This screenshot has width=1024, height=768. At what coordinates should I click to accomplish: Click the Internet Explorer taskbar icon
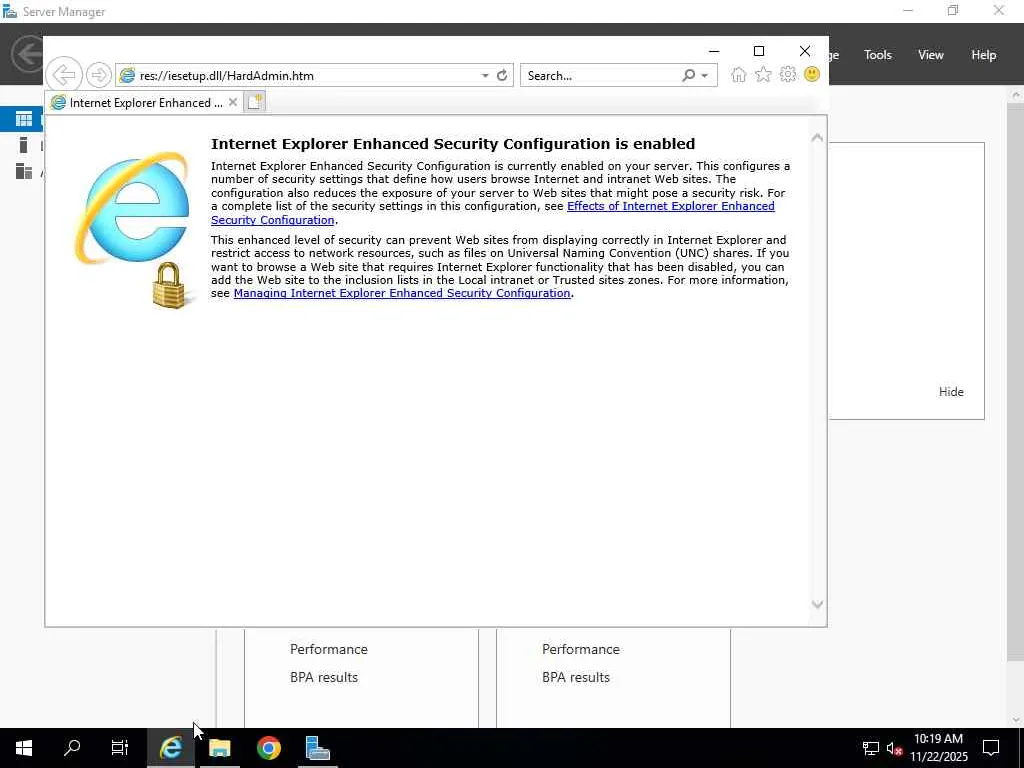tap(171, 748)
